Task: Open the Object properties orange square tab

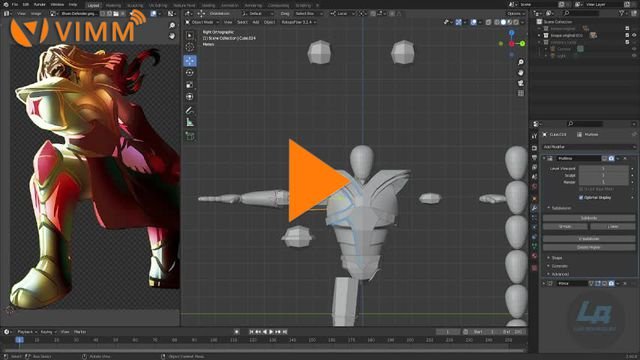Action: [534, 198]
